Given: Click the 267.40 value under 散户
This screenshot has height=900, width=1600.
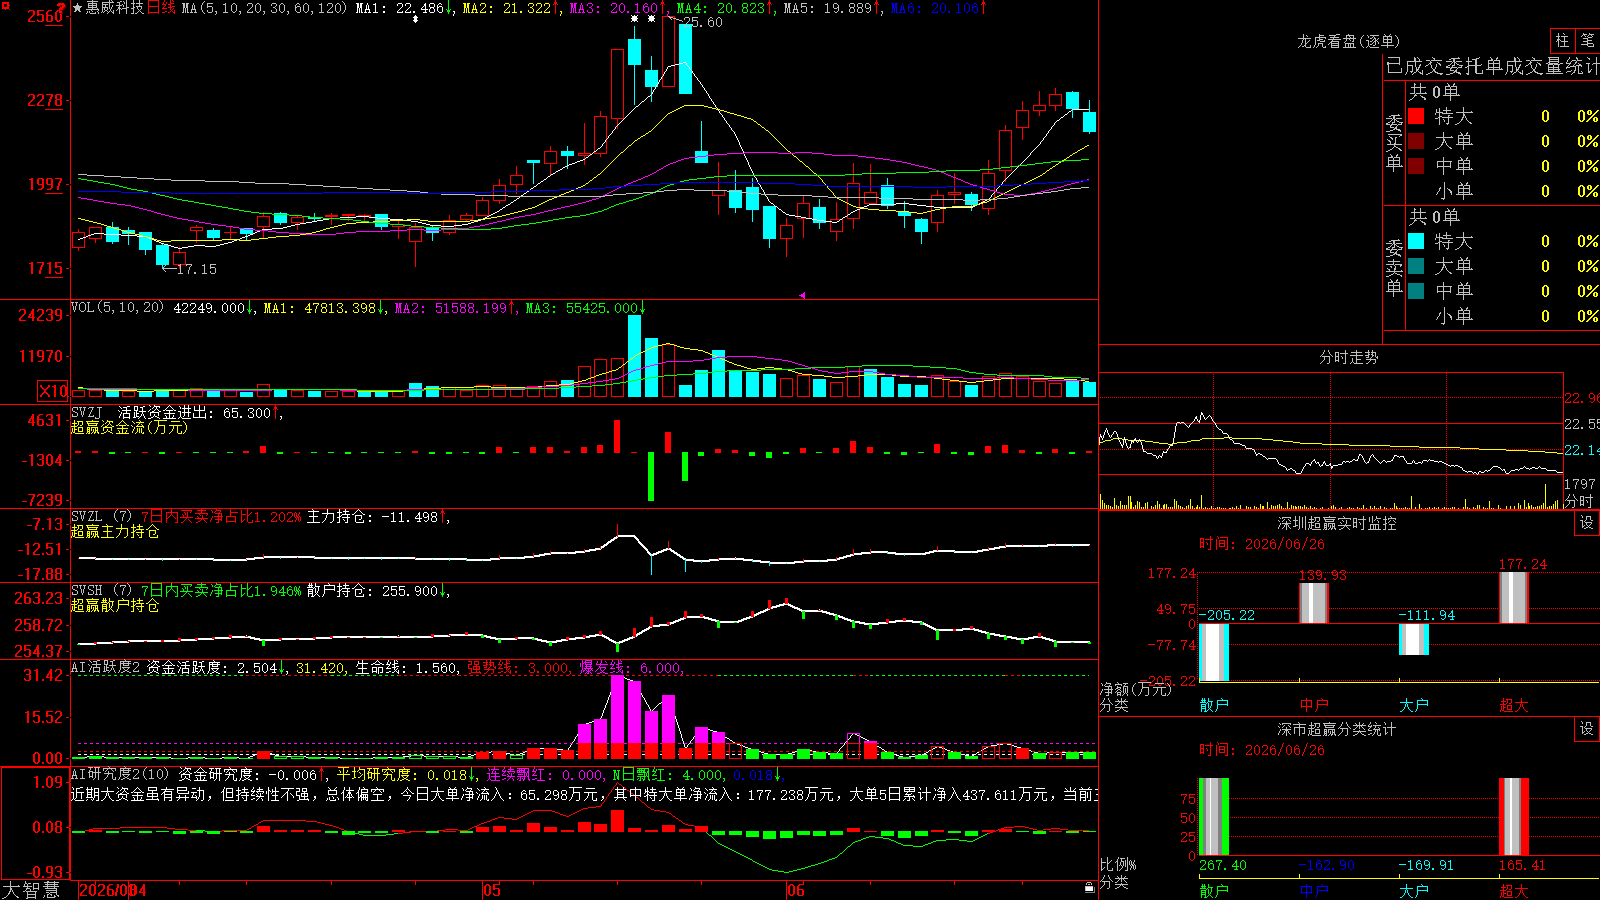Looking at the screenshot, I should click(x=1223, y=865).
